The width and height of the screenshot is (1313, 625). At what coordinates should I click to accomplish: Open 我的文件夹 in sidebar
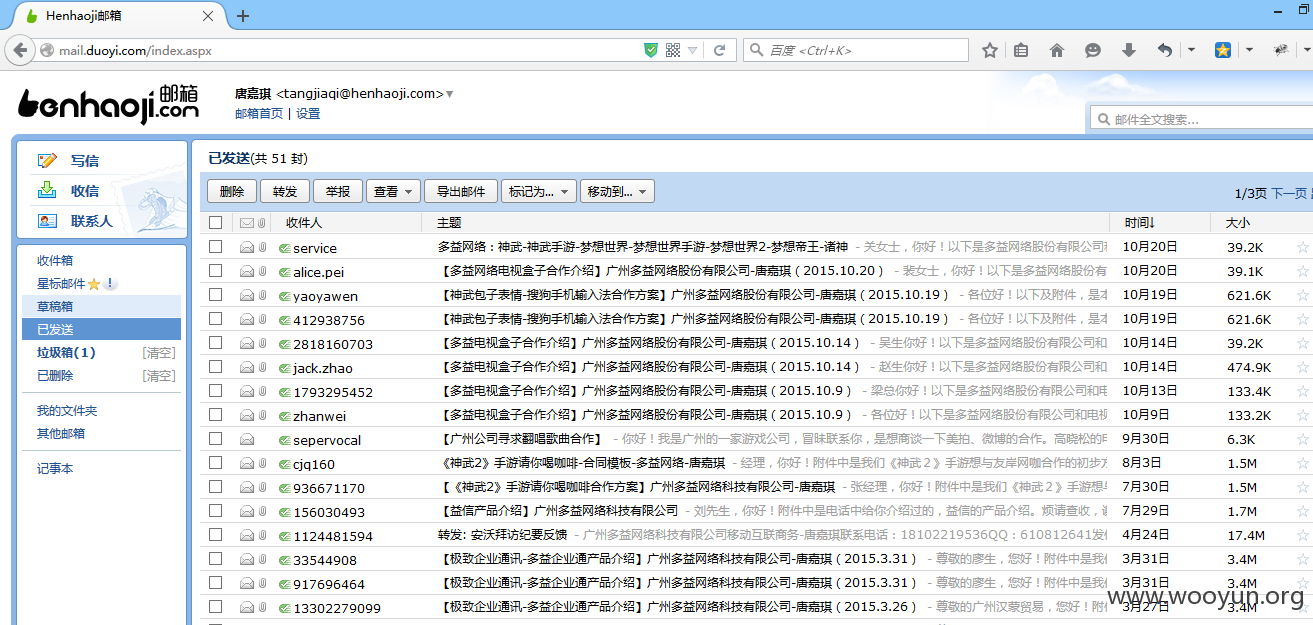67,411
